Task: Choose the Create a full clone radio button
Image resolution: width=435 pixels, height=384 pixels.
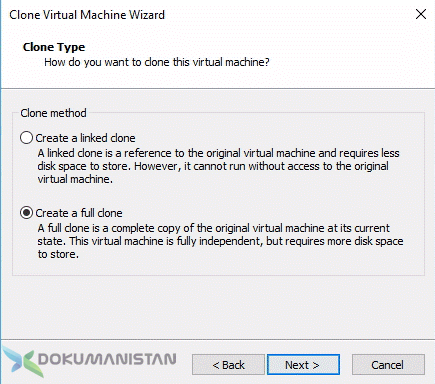Action: pos(26,213)
